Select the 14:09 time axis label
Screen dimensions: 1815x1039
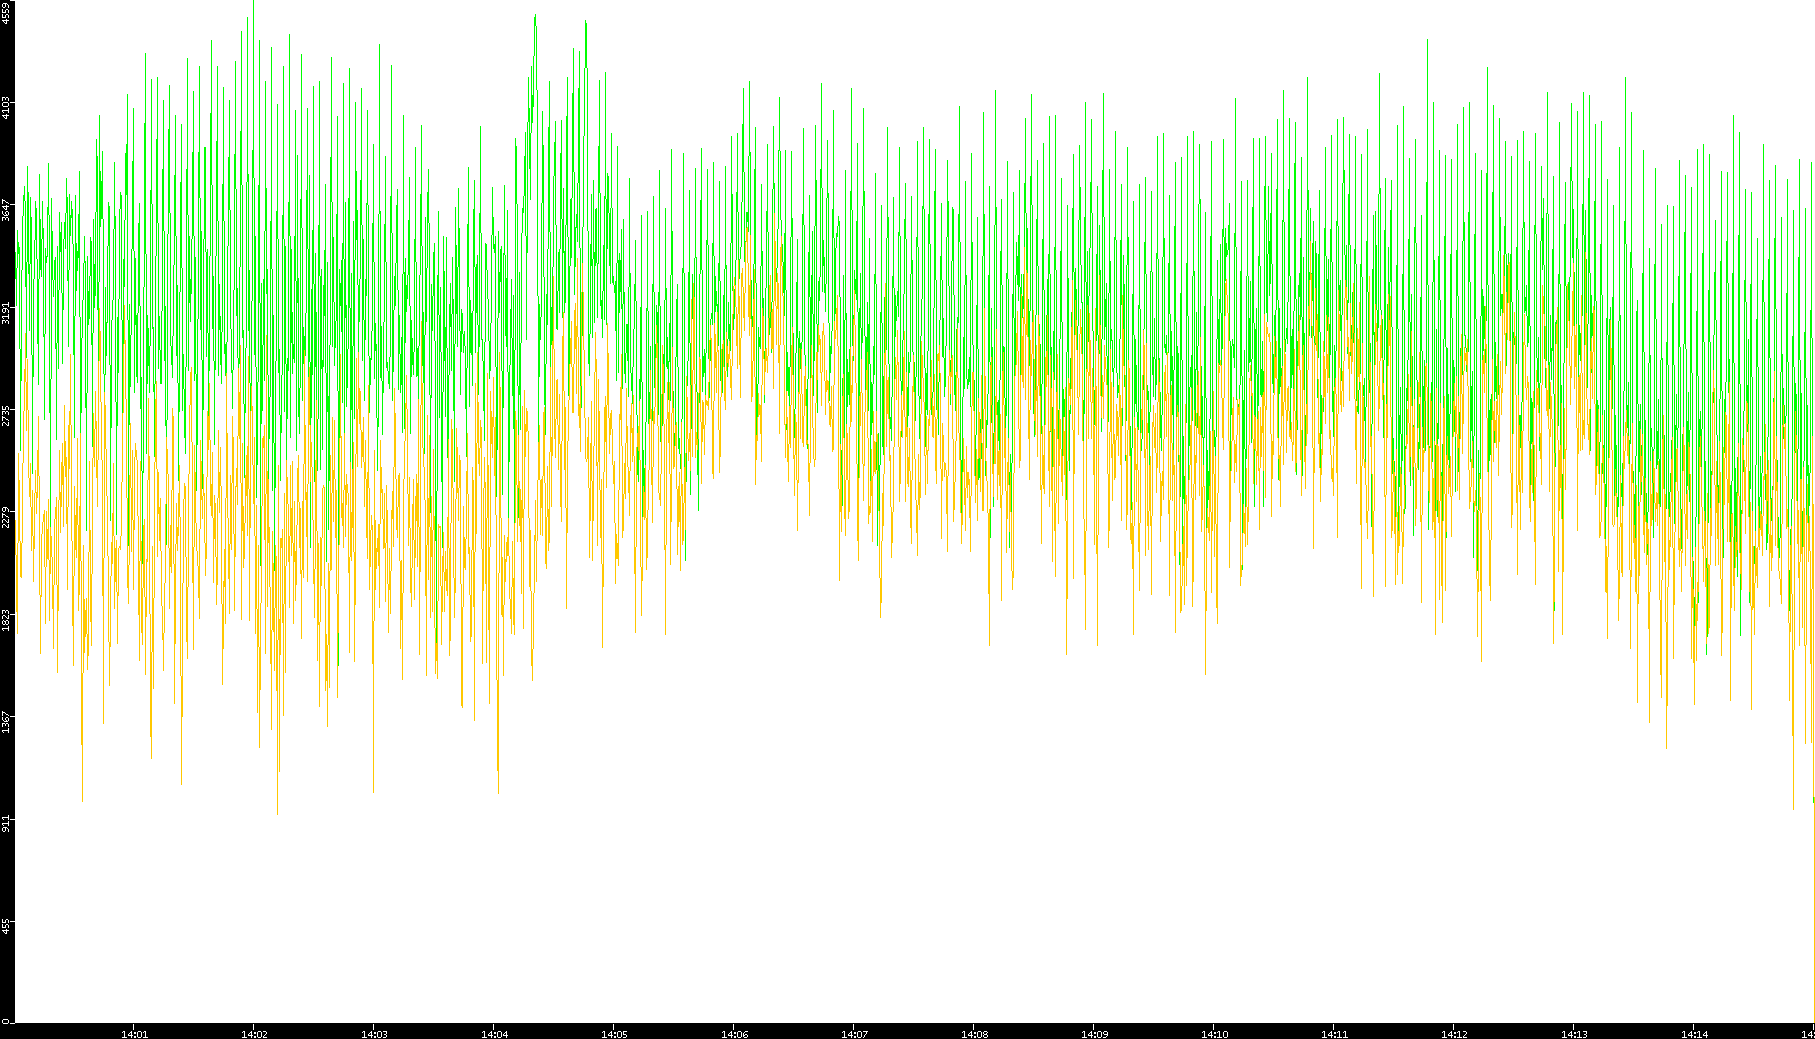point(1094,1034)
